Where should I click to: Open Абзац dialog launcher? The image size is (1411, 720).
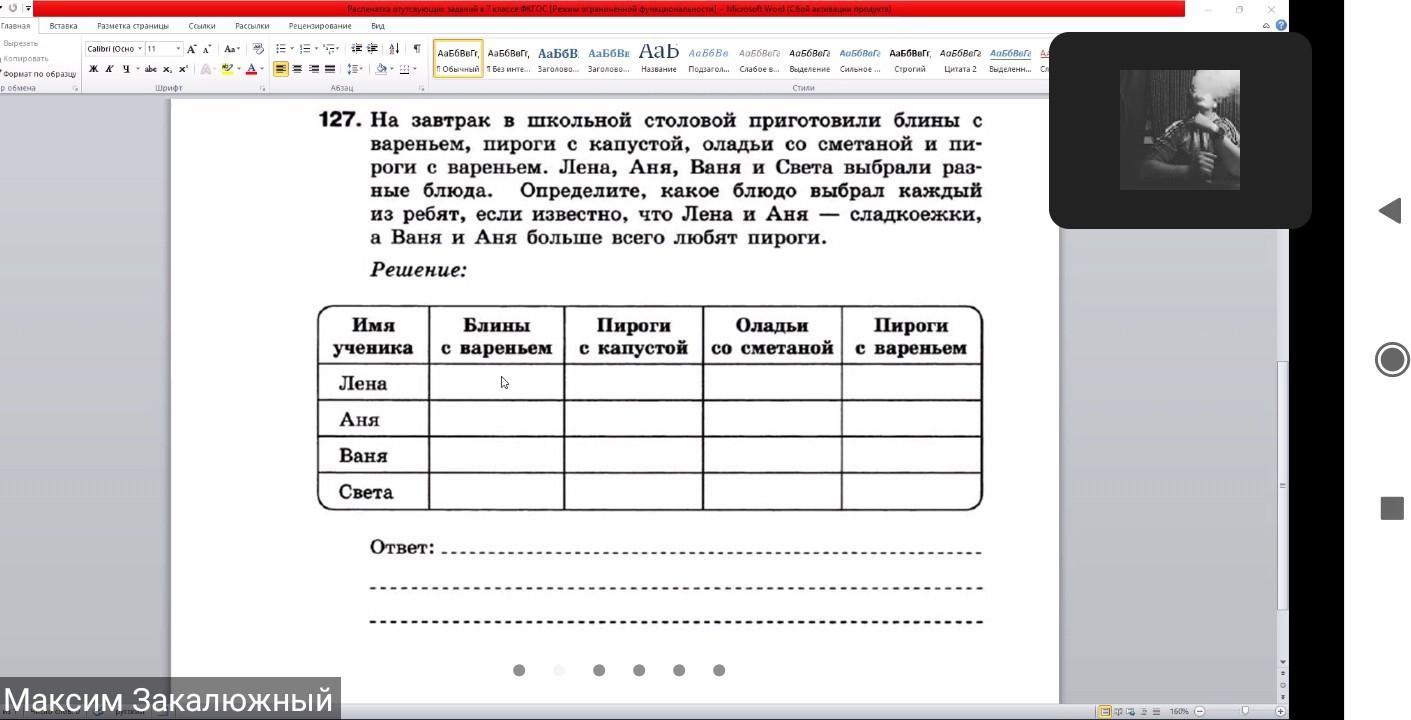coord(421,89)
